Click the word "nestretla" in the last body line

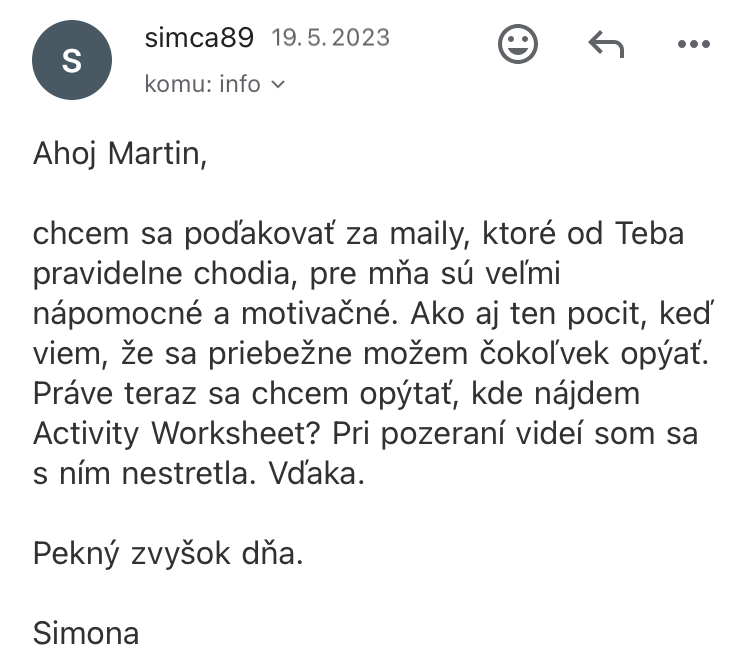click(x=186, y=473)
